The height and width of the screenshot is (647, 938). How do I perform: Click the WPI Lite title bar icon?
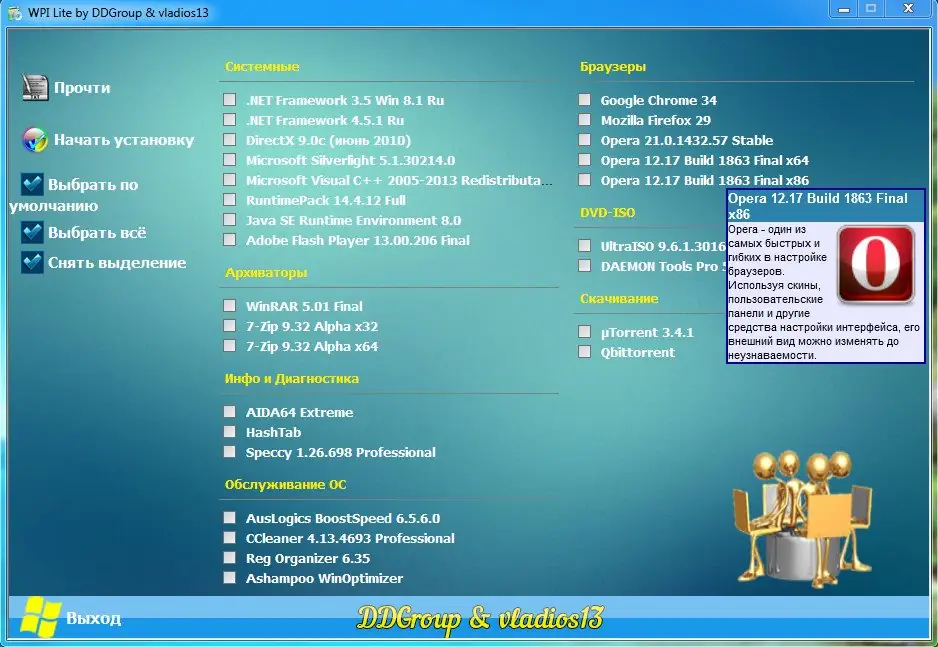(x=13, y=12)
